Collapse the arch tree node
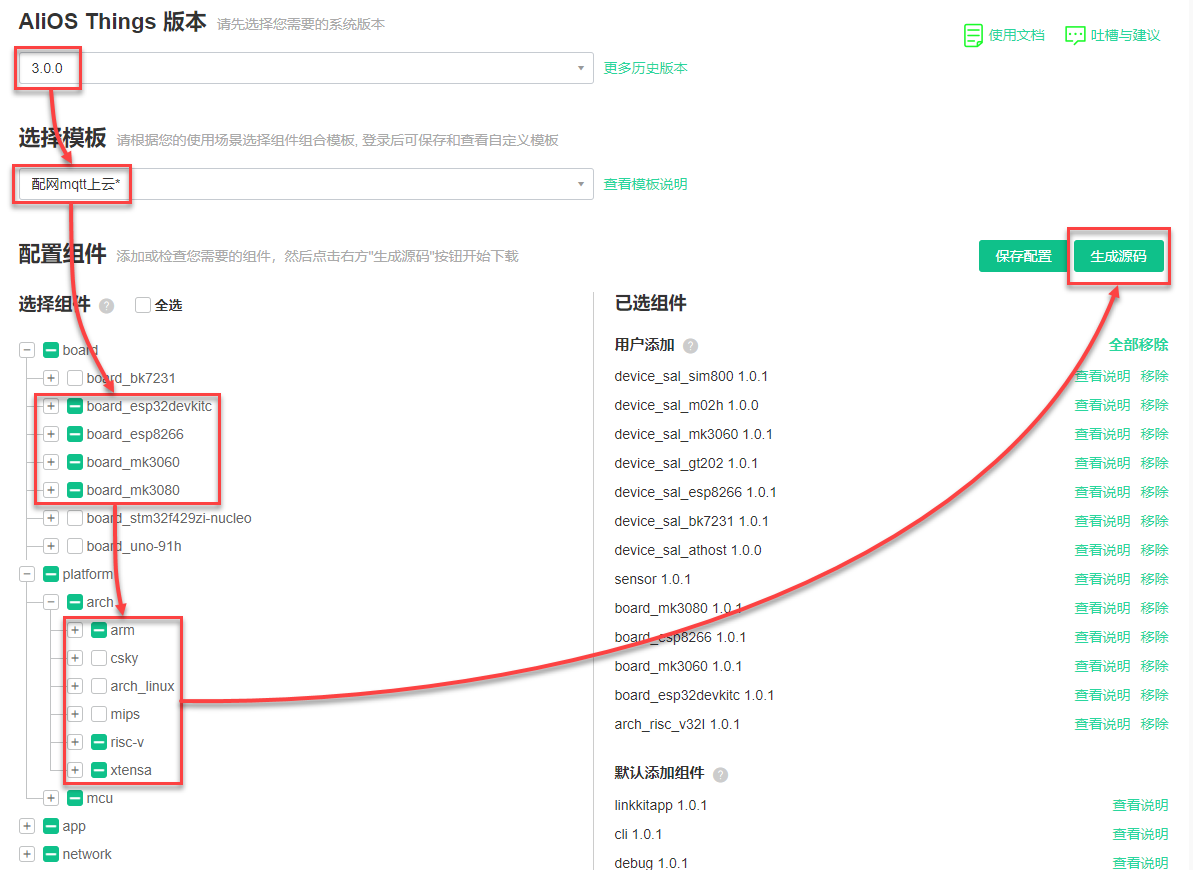Image resolution: width=1193 pixels, height=870 pixels. click(51, 602)
